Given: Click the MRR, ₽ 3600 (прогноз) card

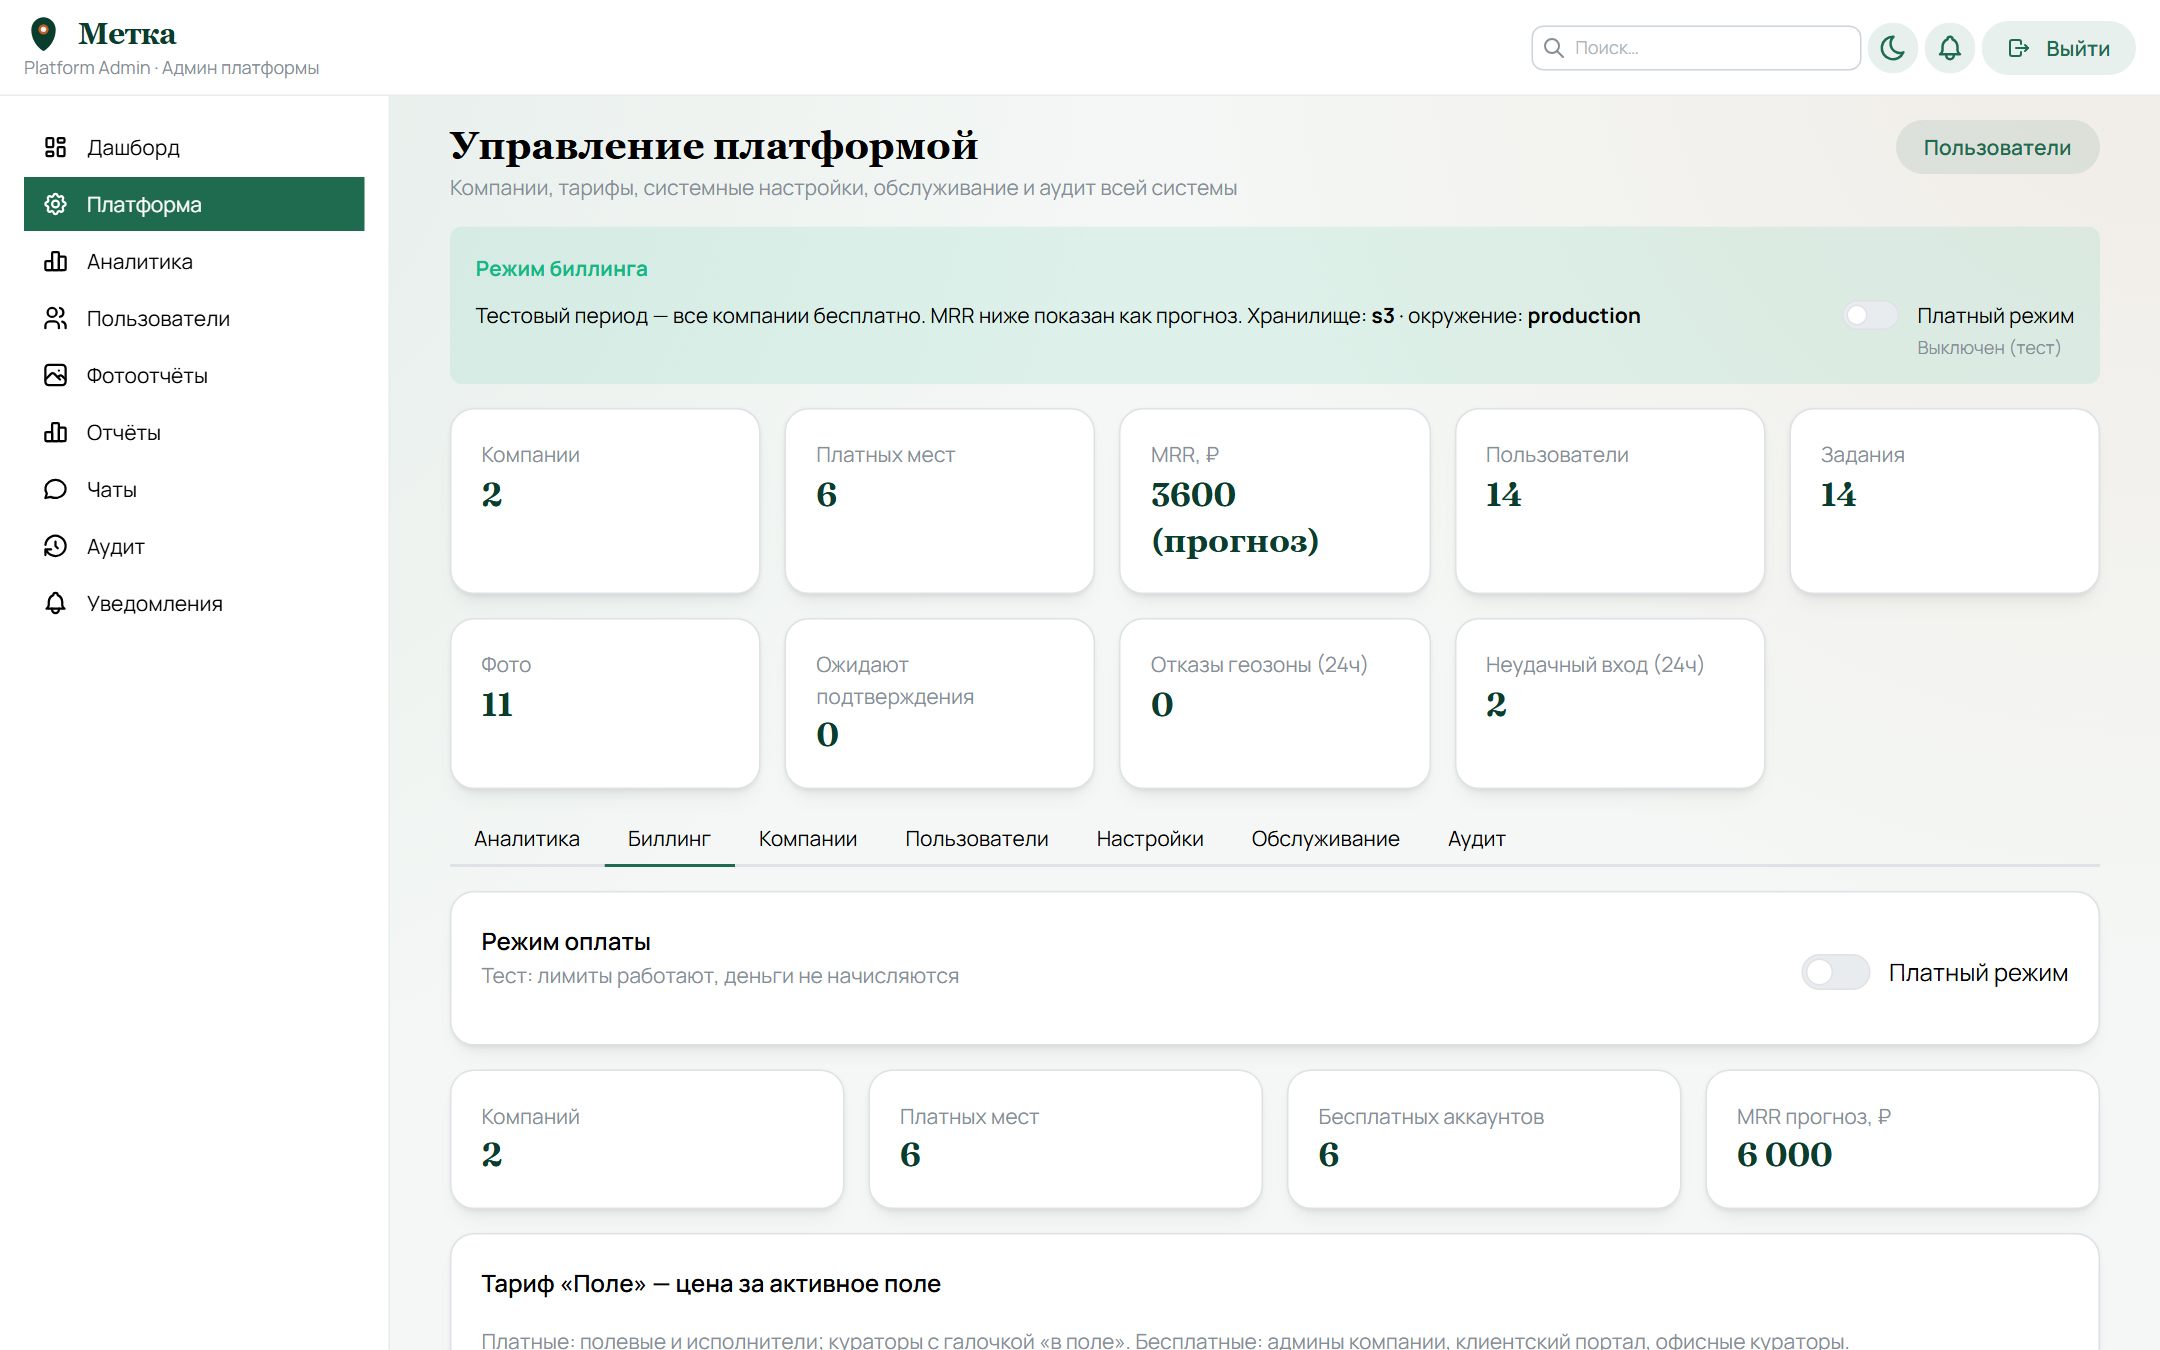Looking at the screenshot, I should (1275, 501).
